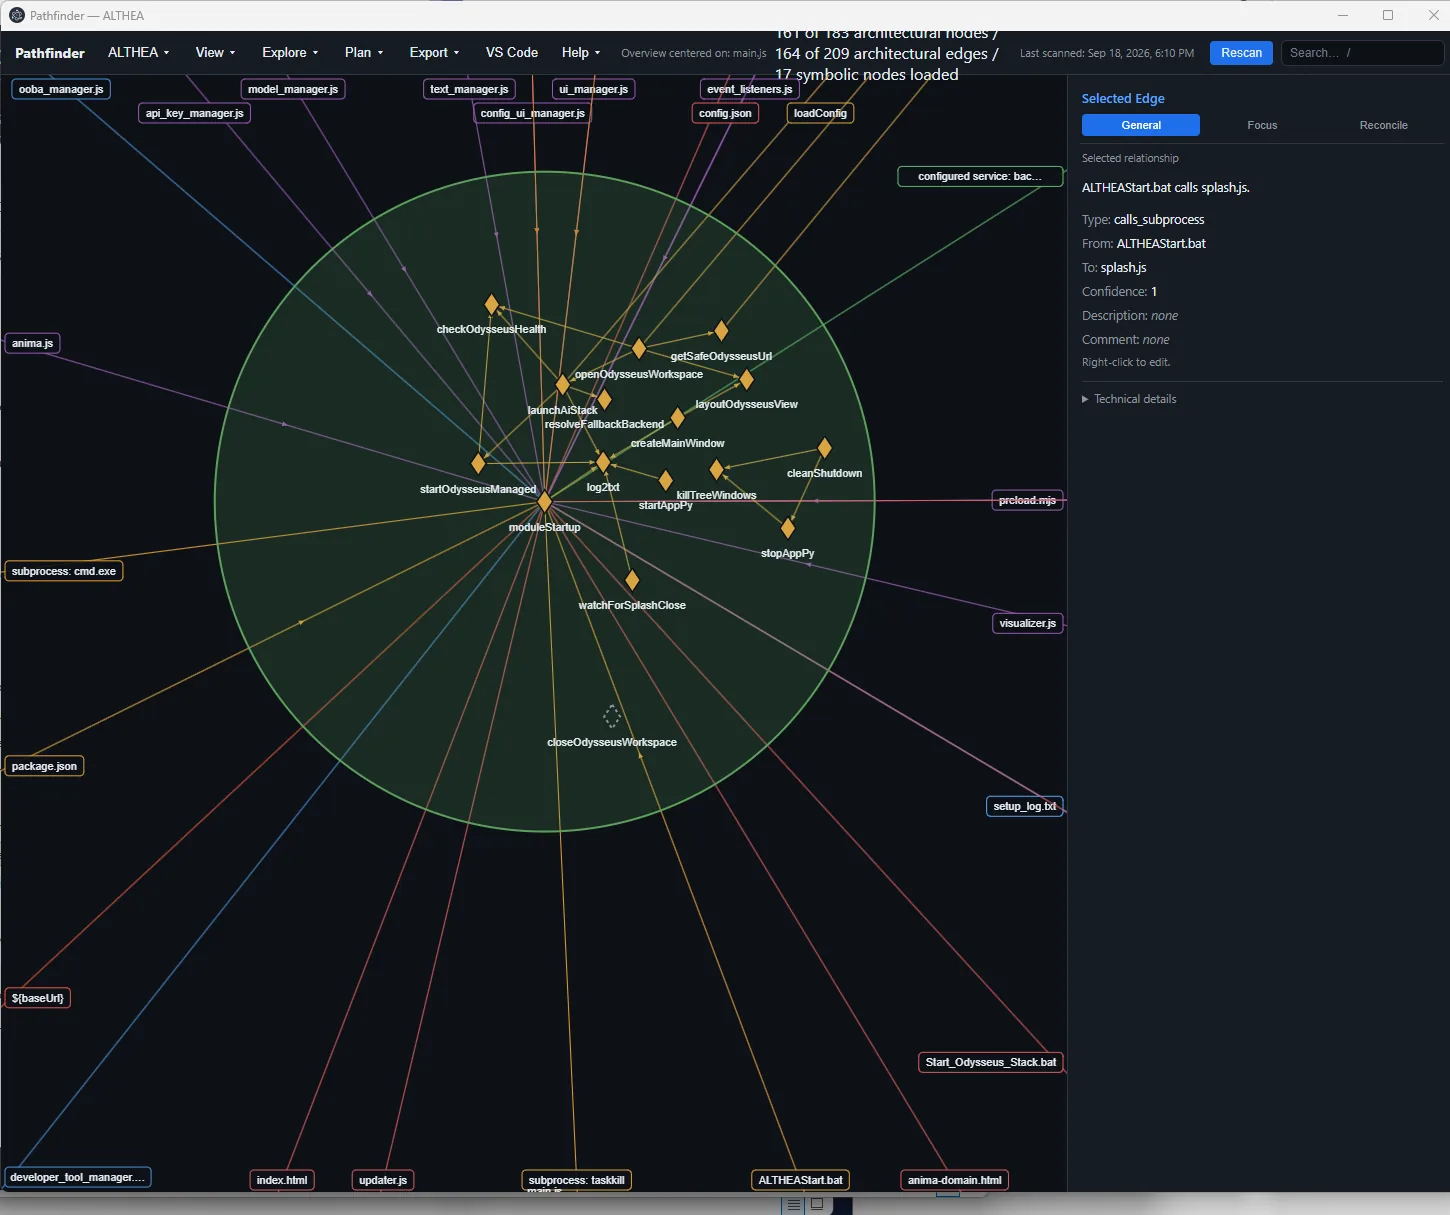Viewport: 1450px width, 1215px height.
Task: Select the resolveFallbackBackend diamond node
Action: pos(604,400)
